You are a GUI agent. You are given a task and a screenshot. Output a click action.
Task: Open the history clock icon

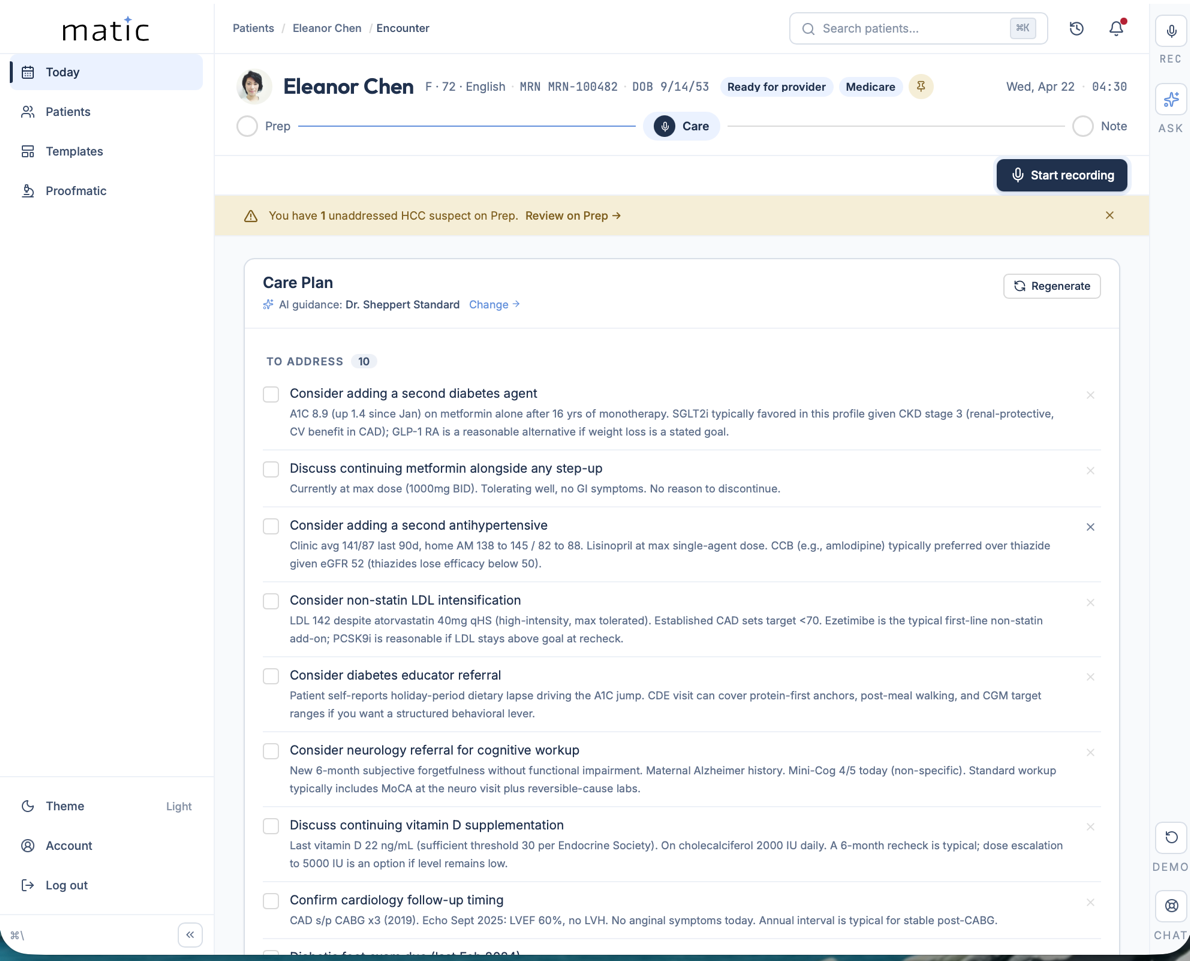[x=1076, y=29]
